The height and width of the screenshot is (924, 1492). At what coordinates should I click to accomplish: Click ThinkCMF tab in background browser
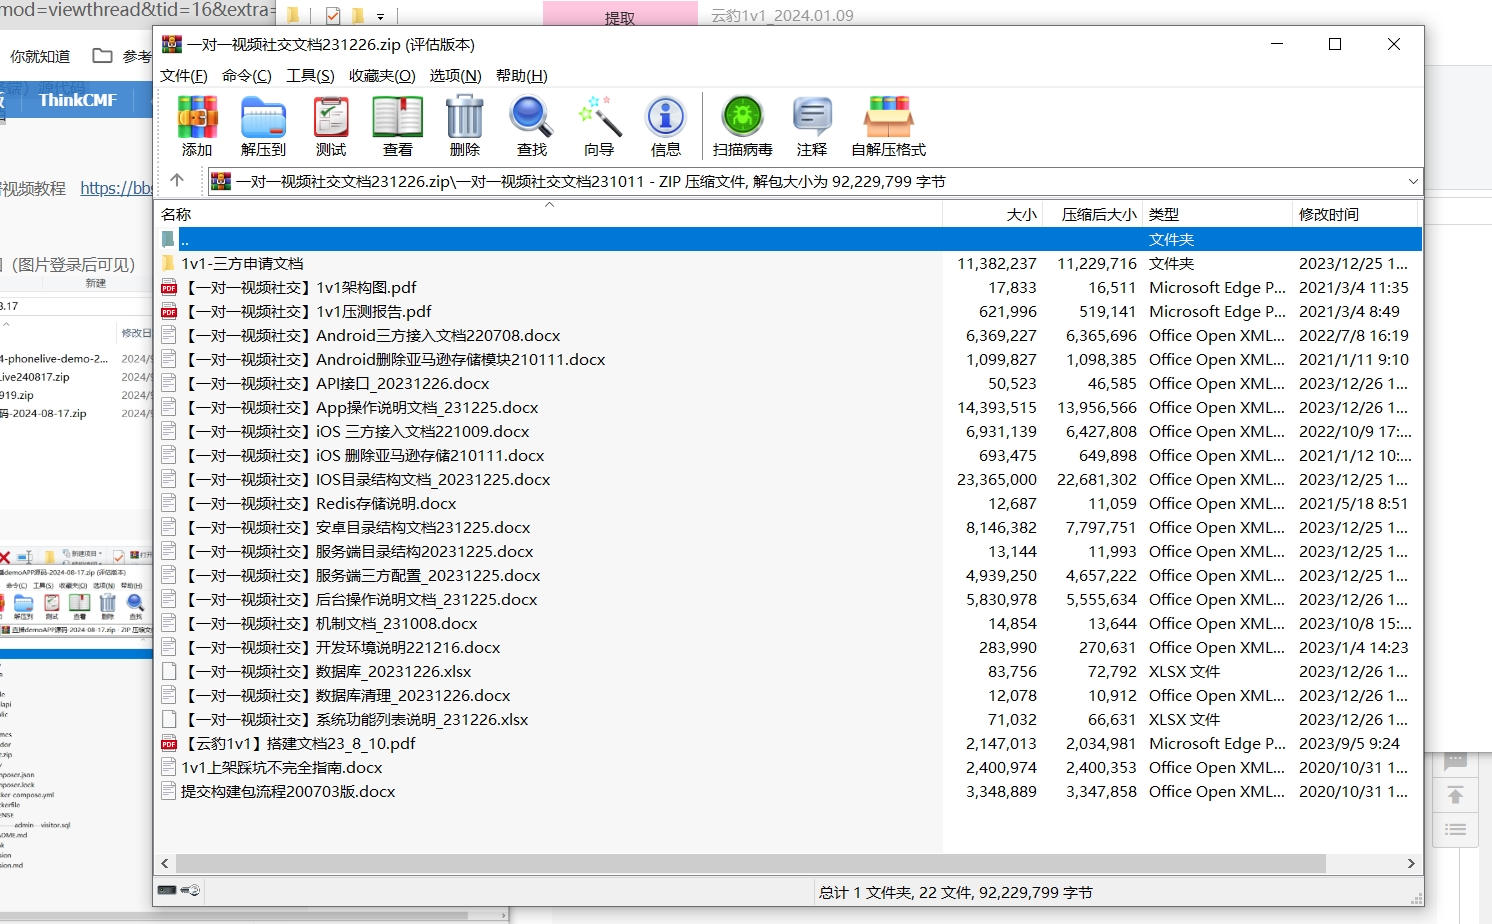pyautogui.click(x=78, y=100)
